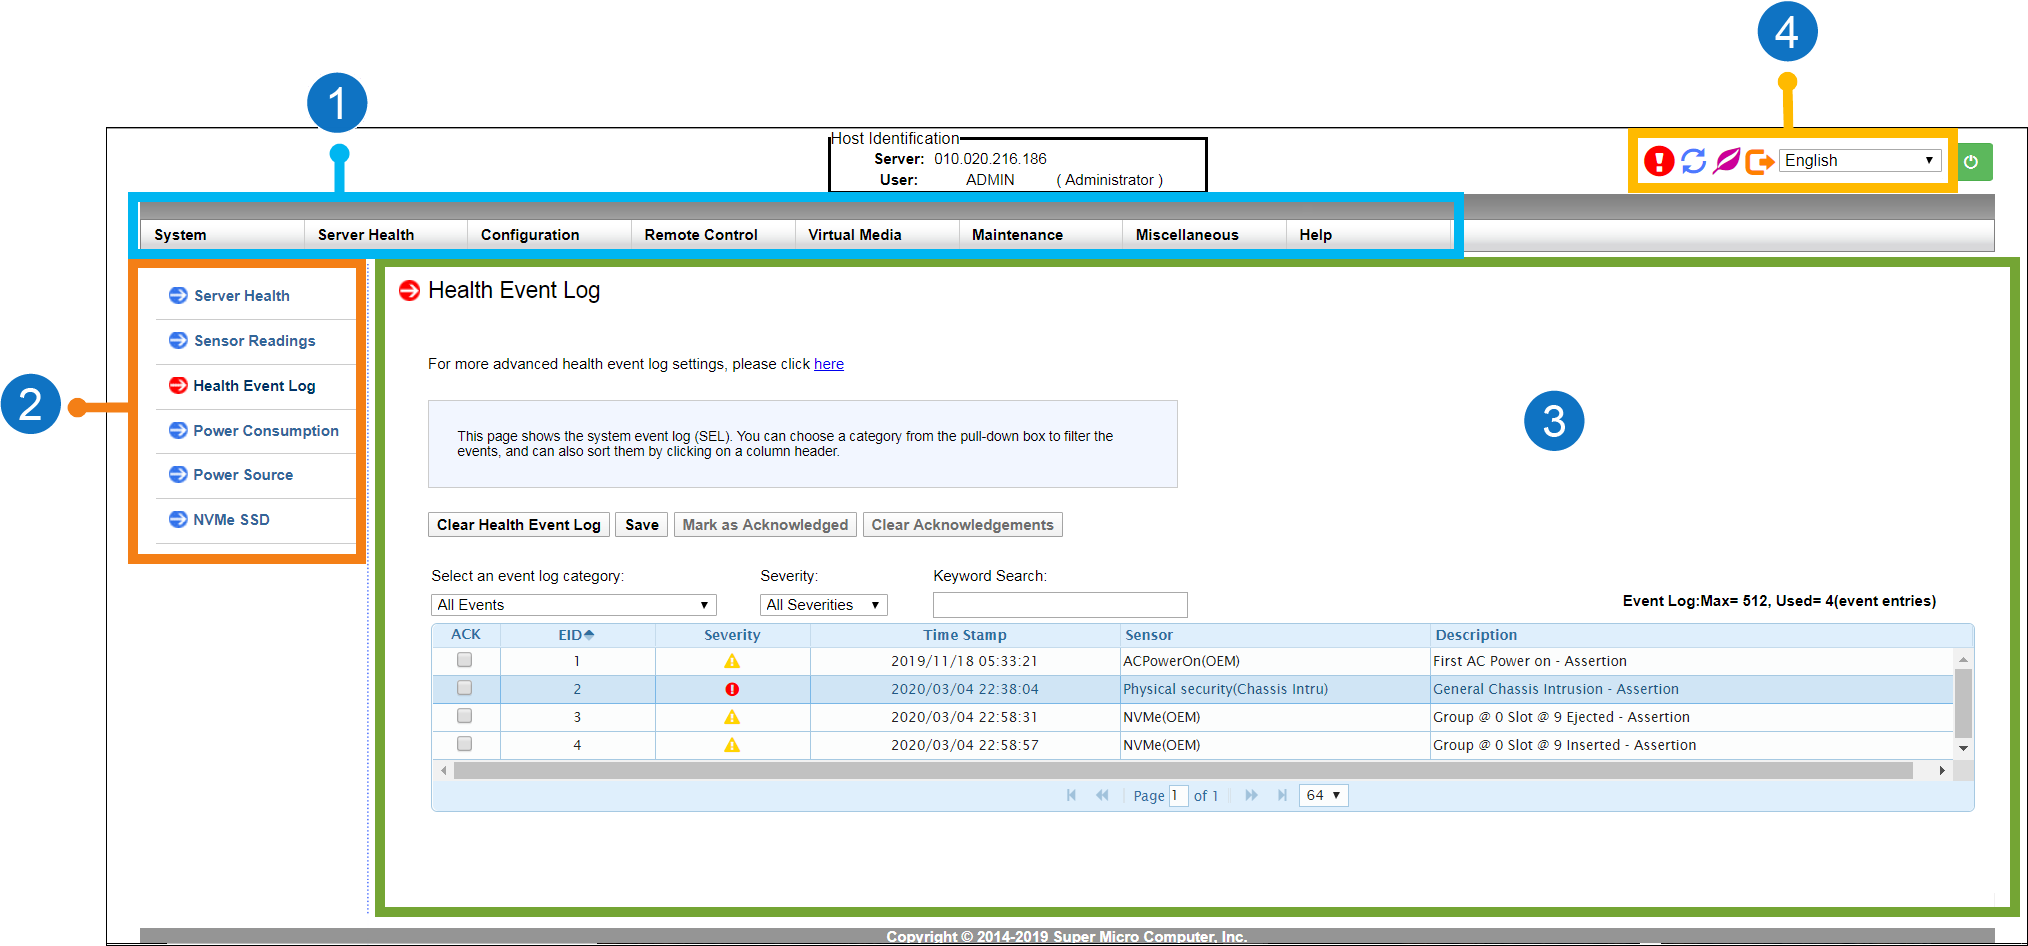2028x946 pixels.
Task: Tick the ACK checkbox for event 3
Action: coord(464,716)
